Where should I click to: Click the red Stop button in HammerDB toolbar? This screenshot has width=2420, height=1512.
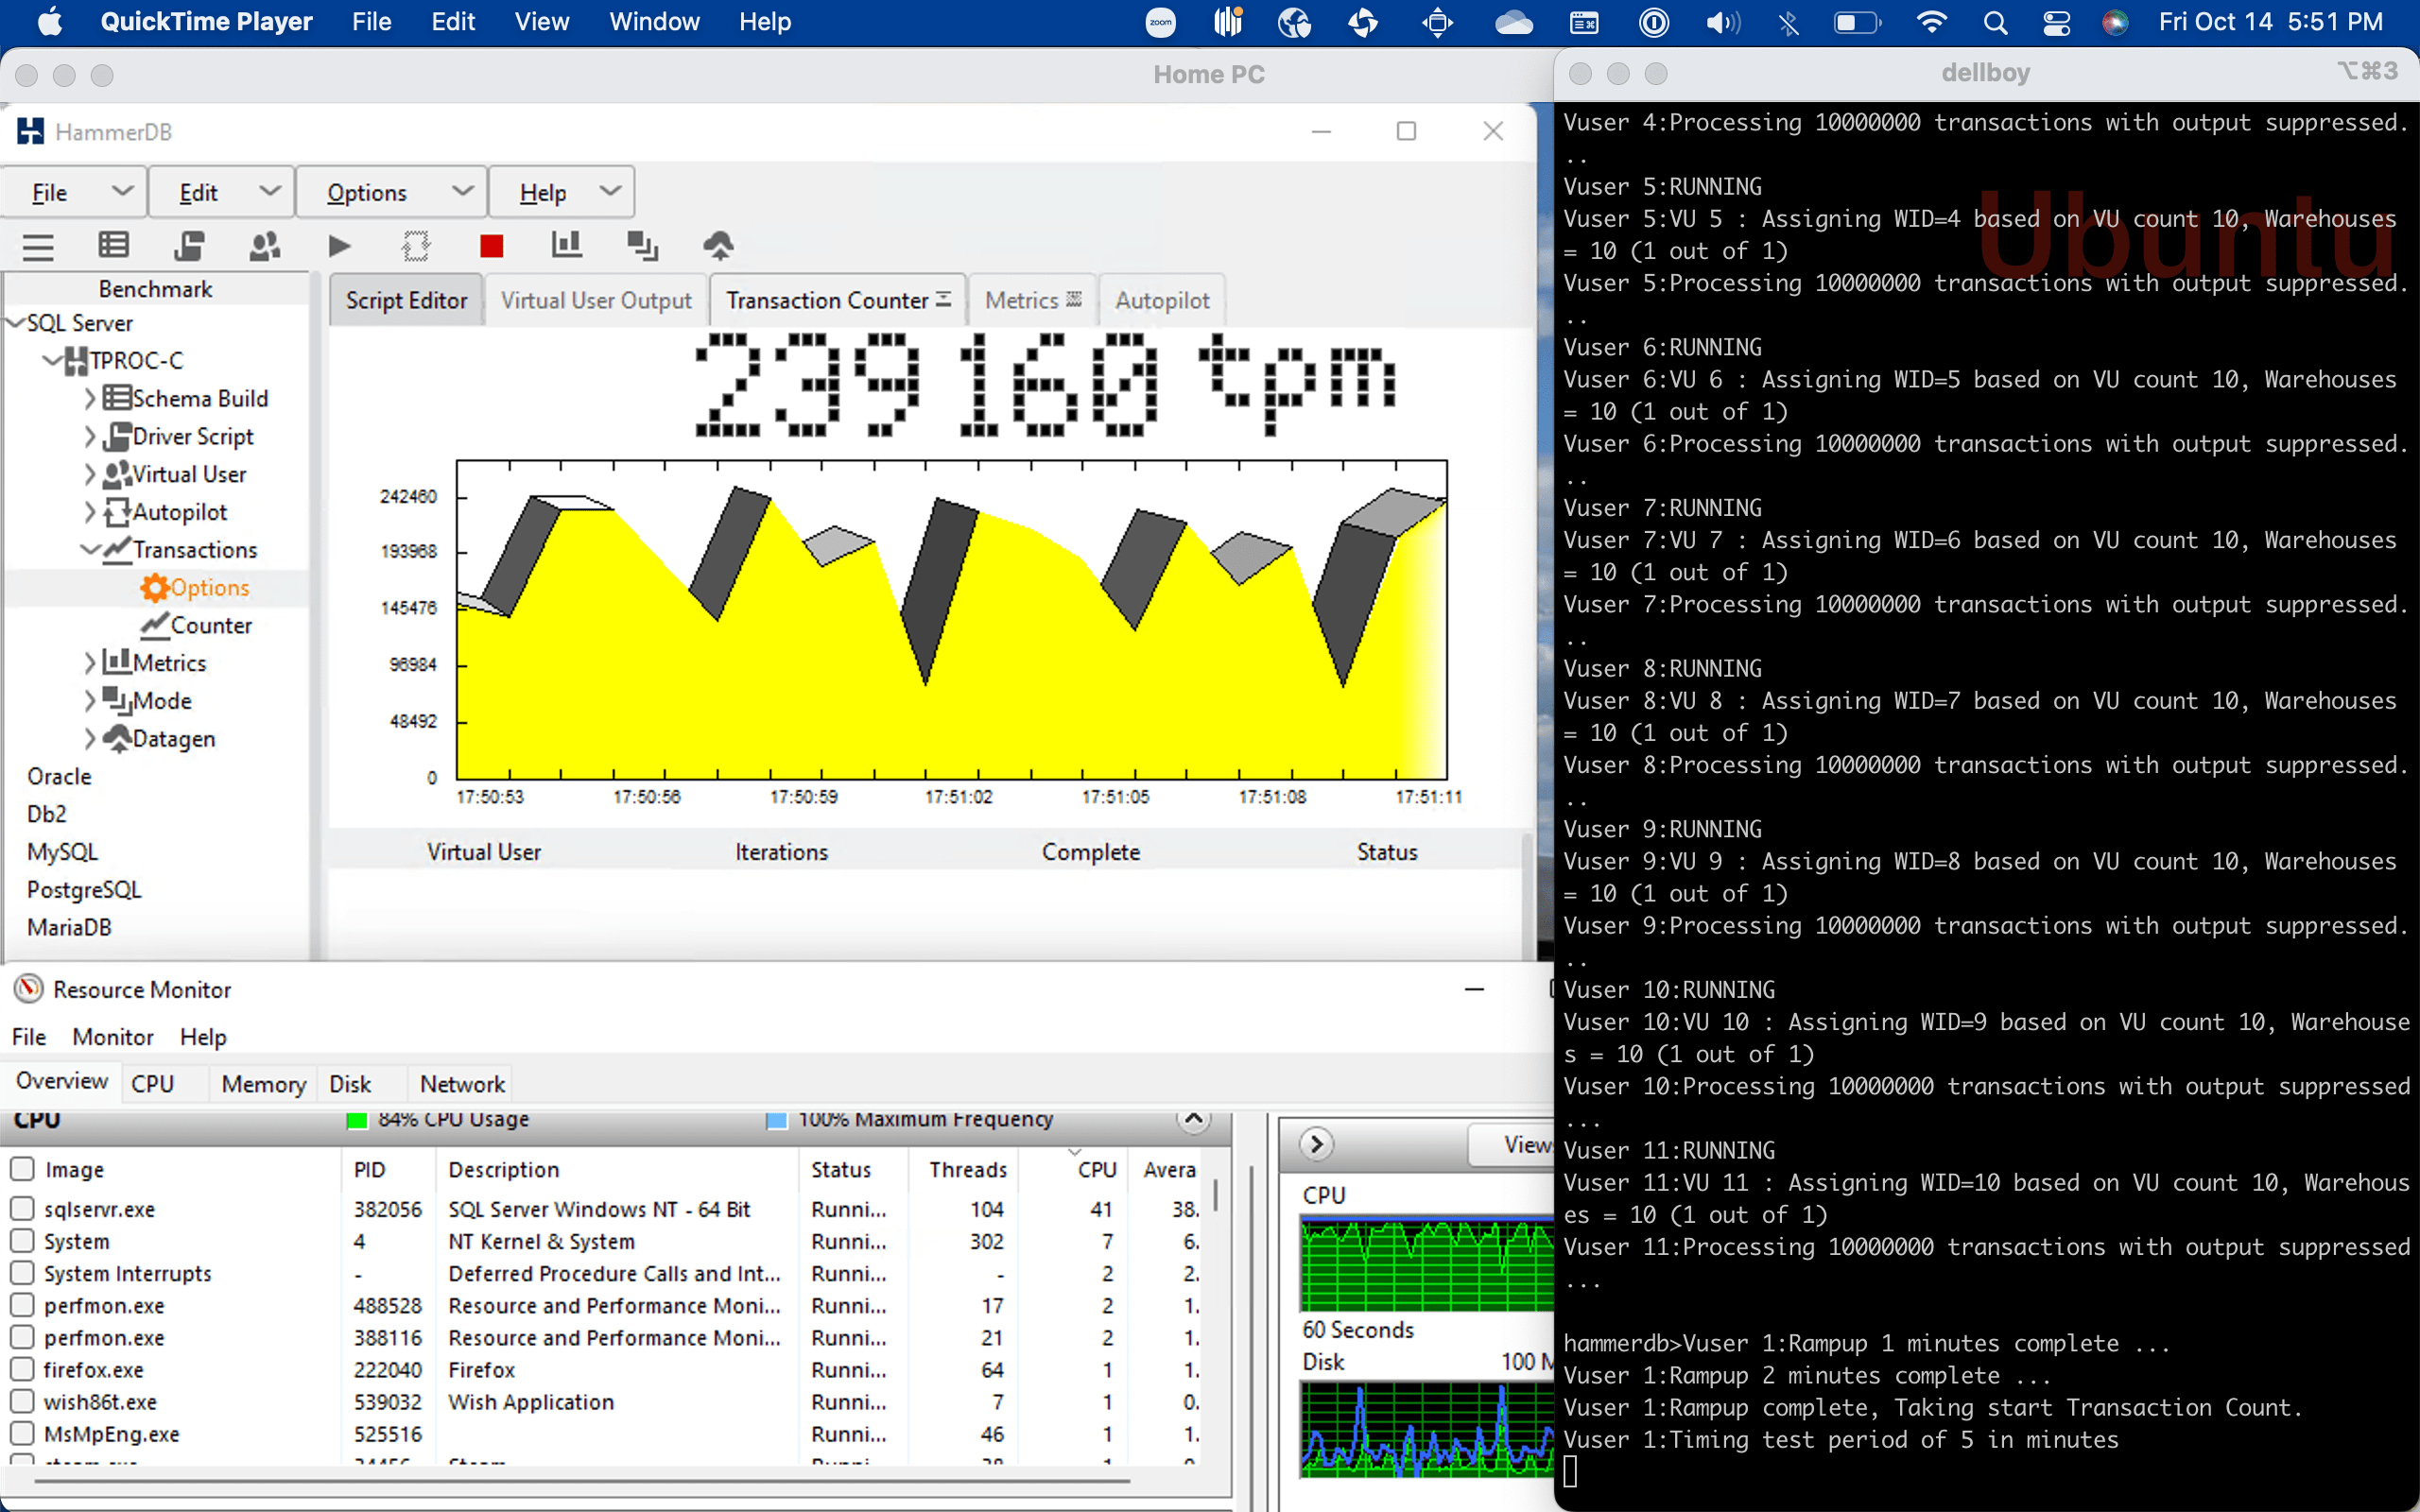coord(491,246)
